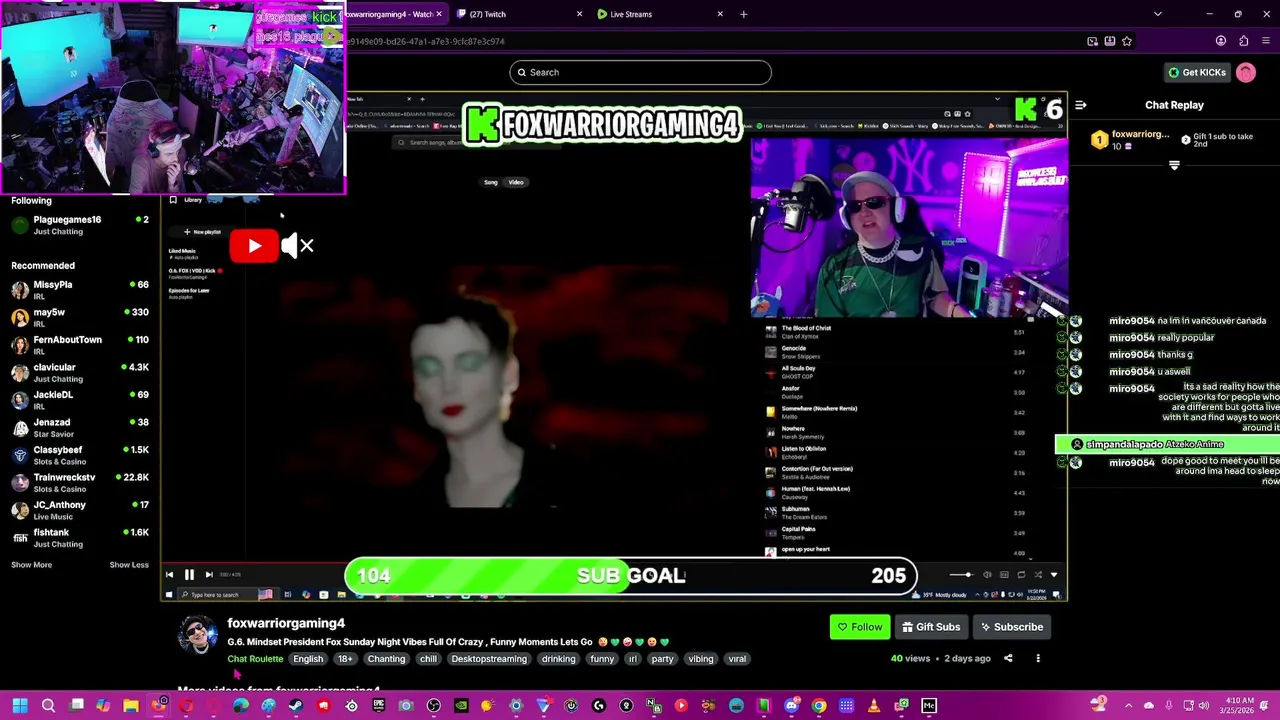The width and height of the screenshot is (1280, 720).
Task: Open File Explorer from taskbar
Action: tap(131, 706)
